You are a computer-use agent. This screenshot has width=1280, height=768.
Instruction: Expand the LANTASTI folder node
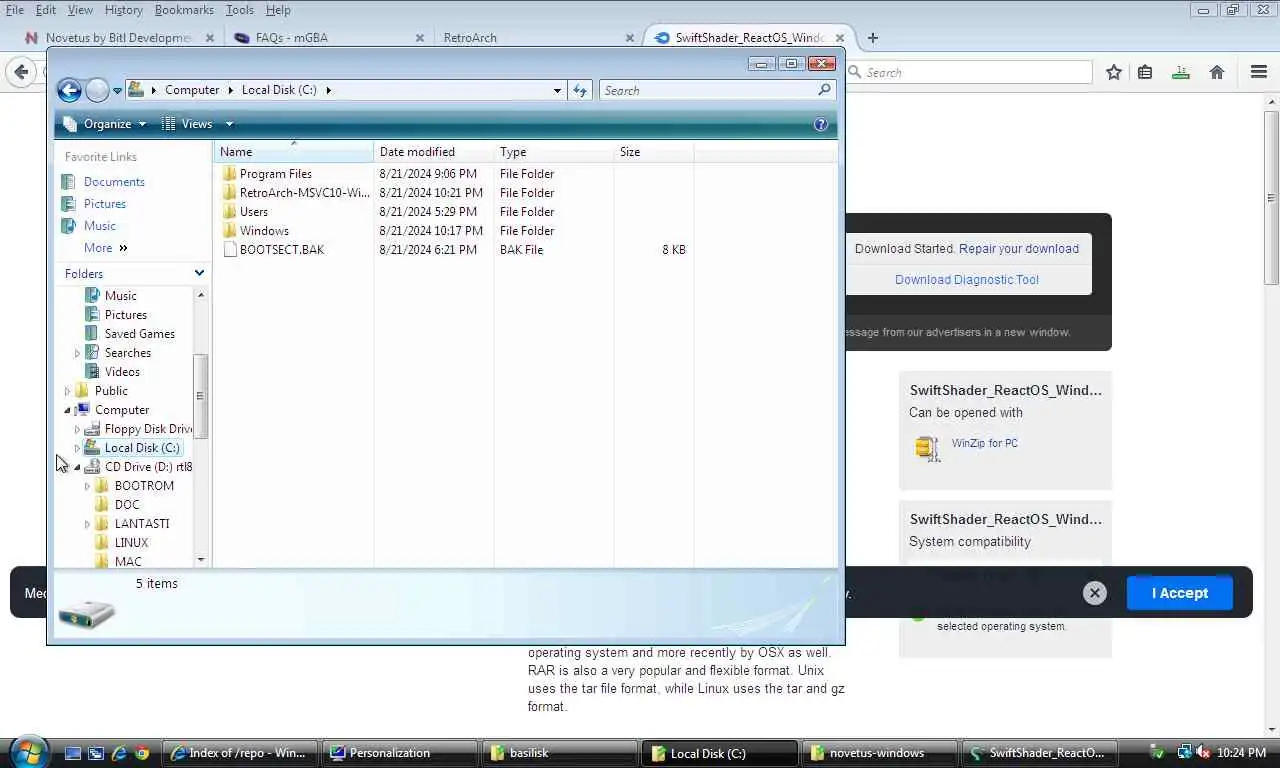coord(87,524)
